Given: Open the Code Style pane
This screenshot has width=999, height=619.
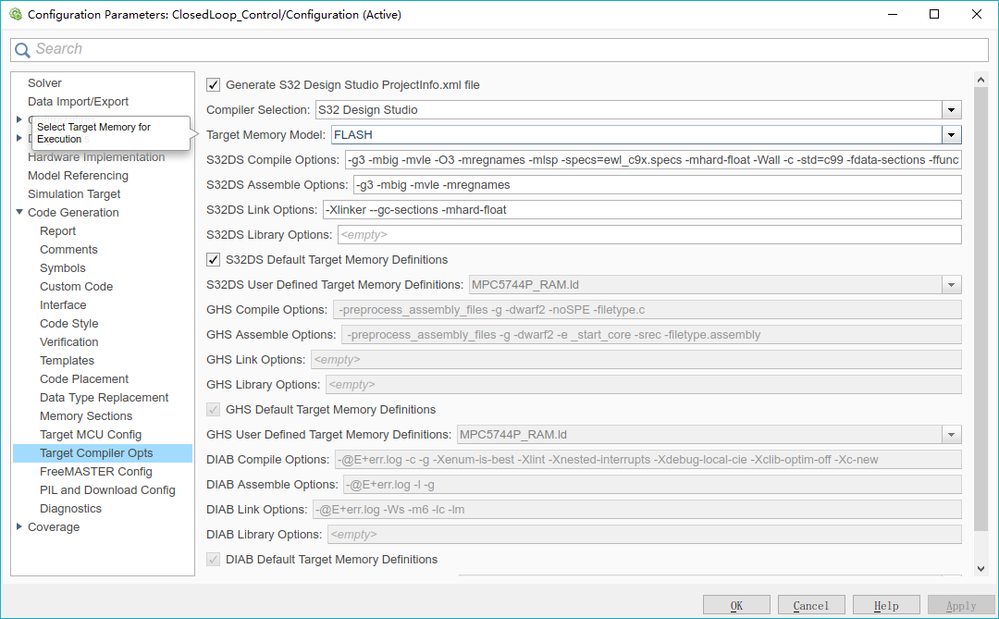Looking at the screenshot, I should click(69, 323).
